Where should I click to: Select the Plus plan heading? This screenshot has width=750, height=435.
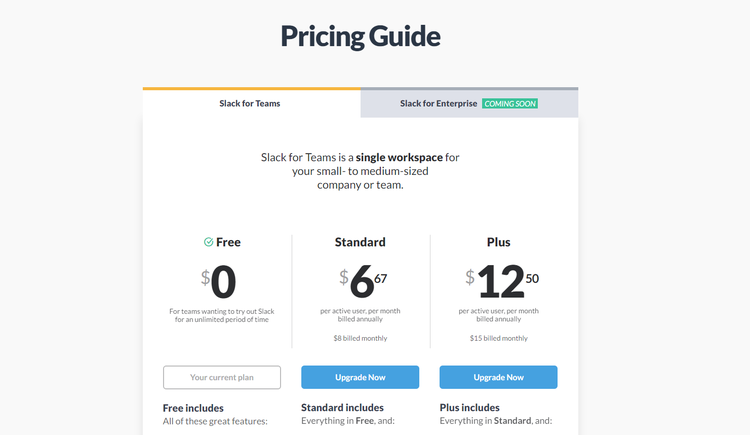click(x=498, y=242)
